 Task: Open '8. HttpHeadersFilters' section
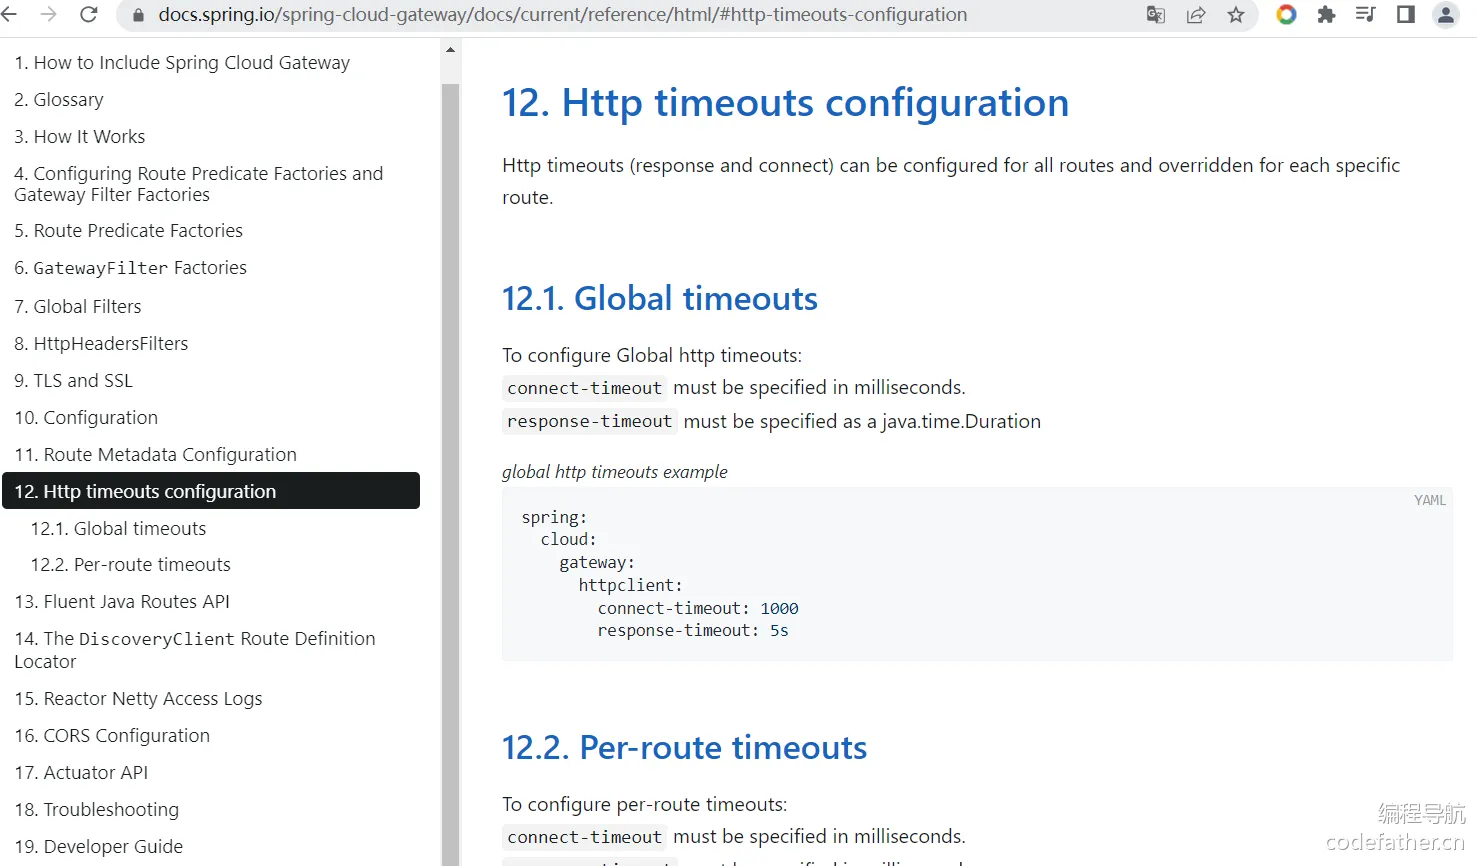pyautogui.click(x=101, y=344)
